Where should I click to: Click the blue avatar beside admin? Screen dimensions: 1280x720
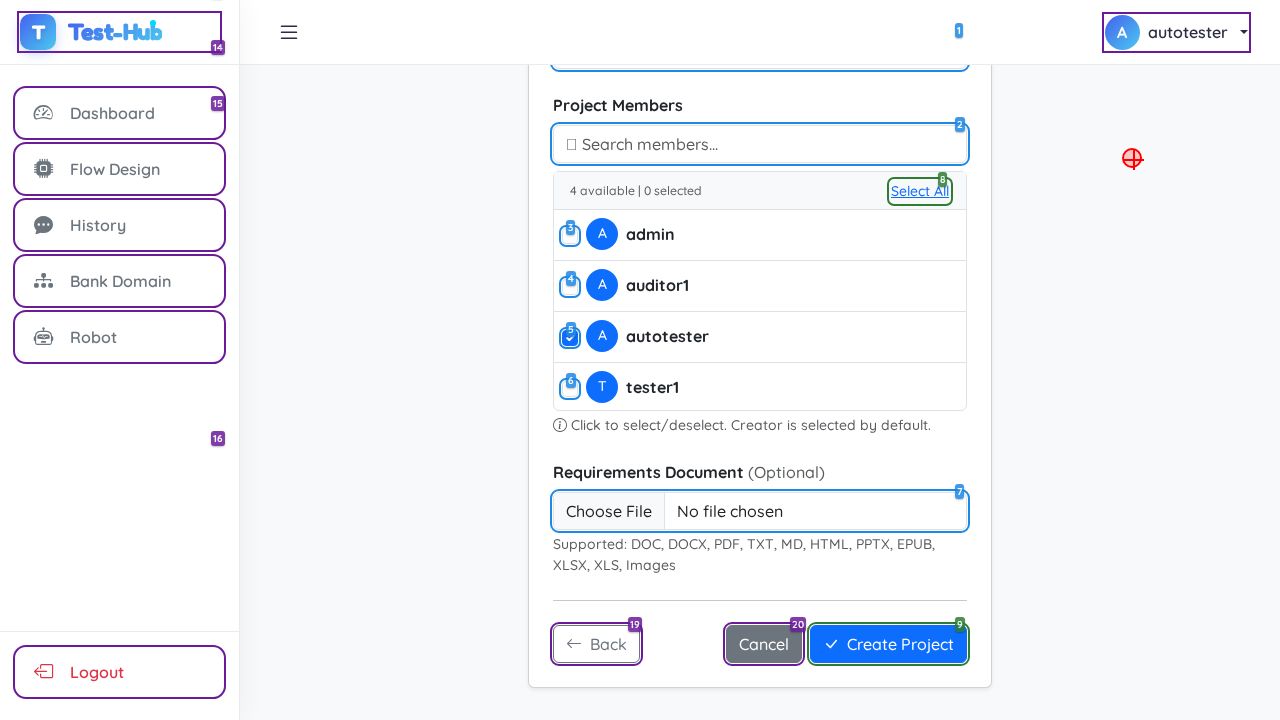click(x=602, y=234)
